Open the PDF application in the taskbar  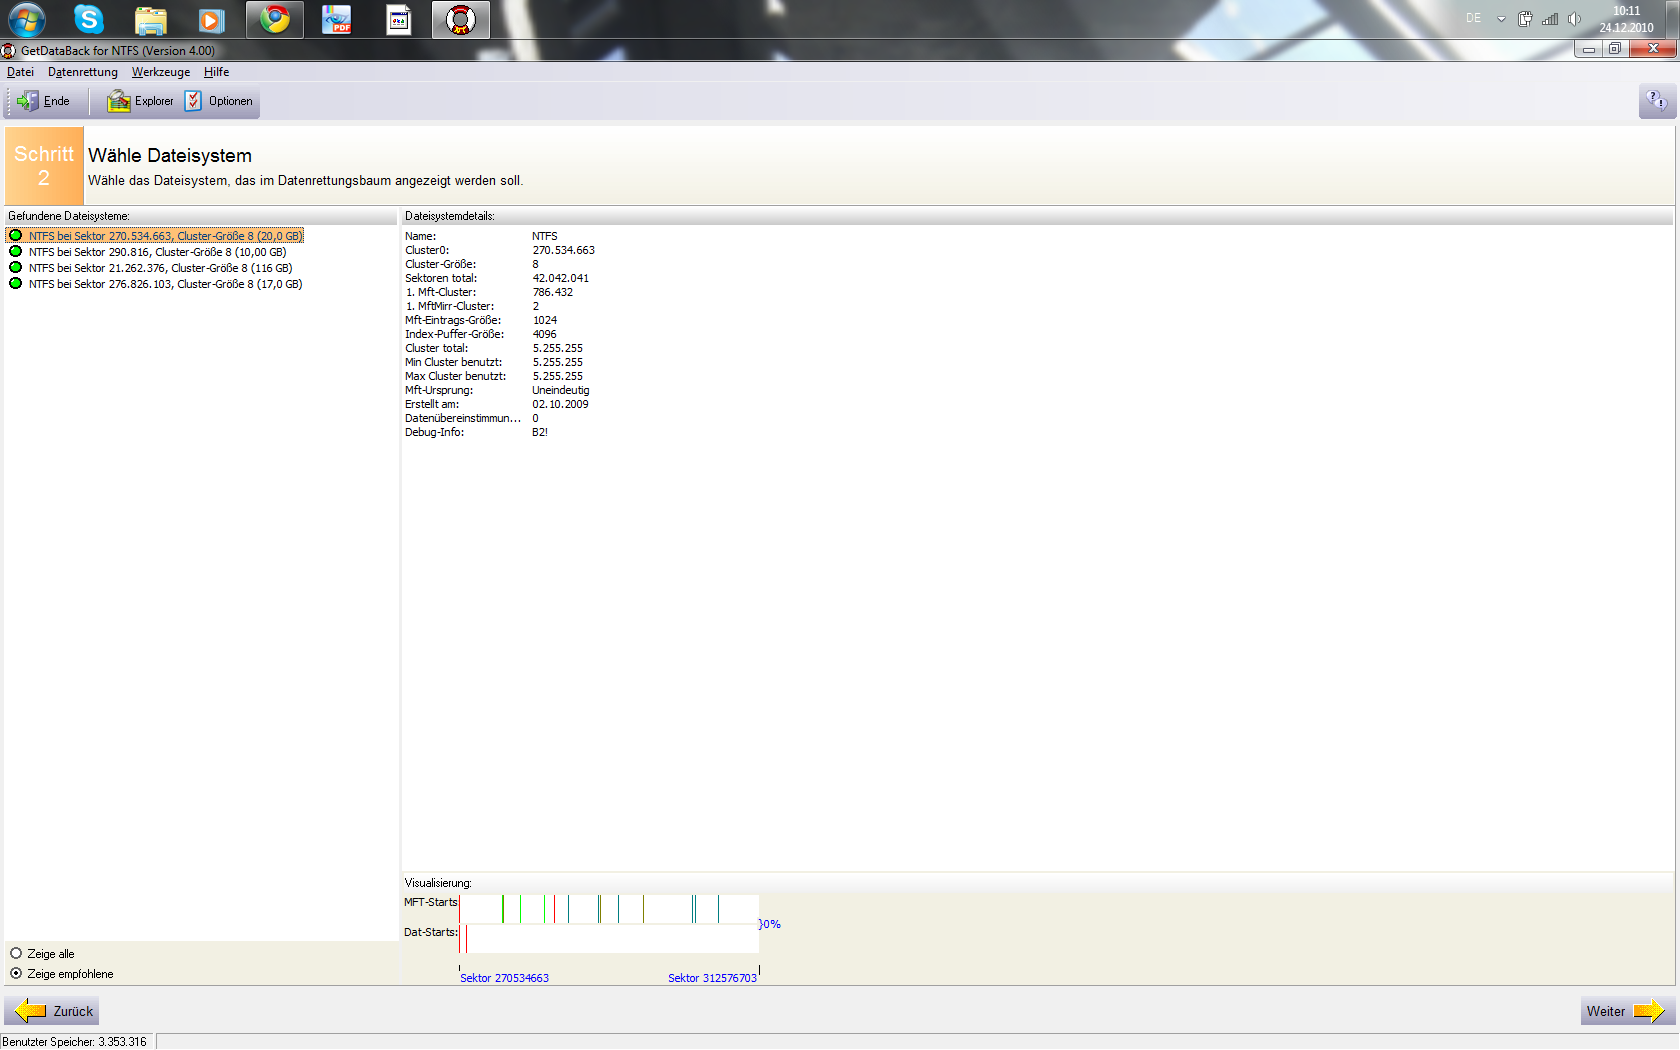(337, 19)
